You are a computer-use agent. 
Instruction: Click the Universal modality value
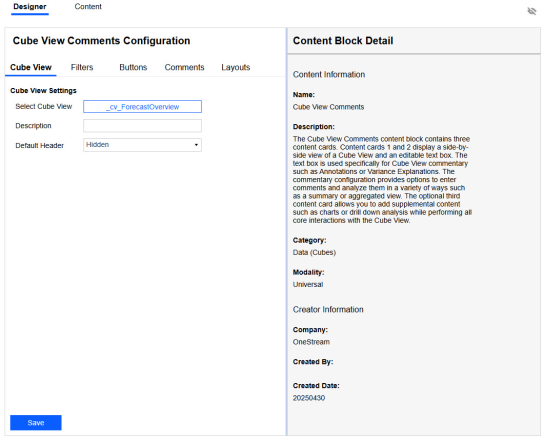308,285
